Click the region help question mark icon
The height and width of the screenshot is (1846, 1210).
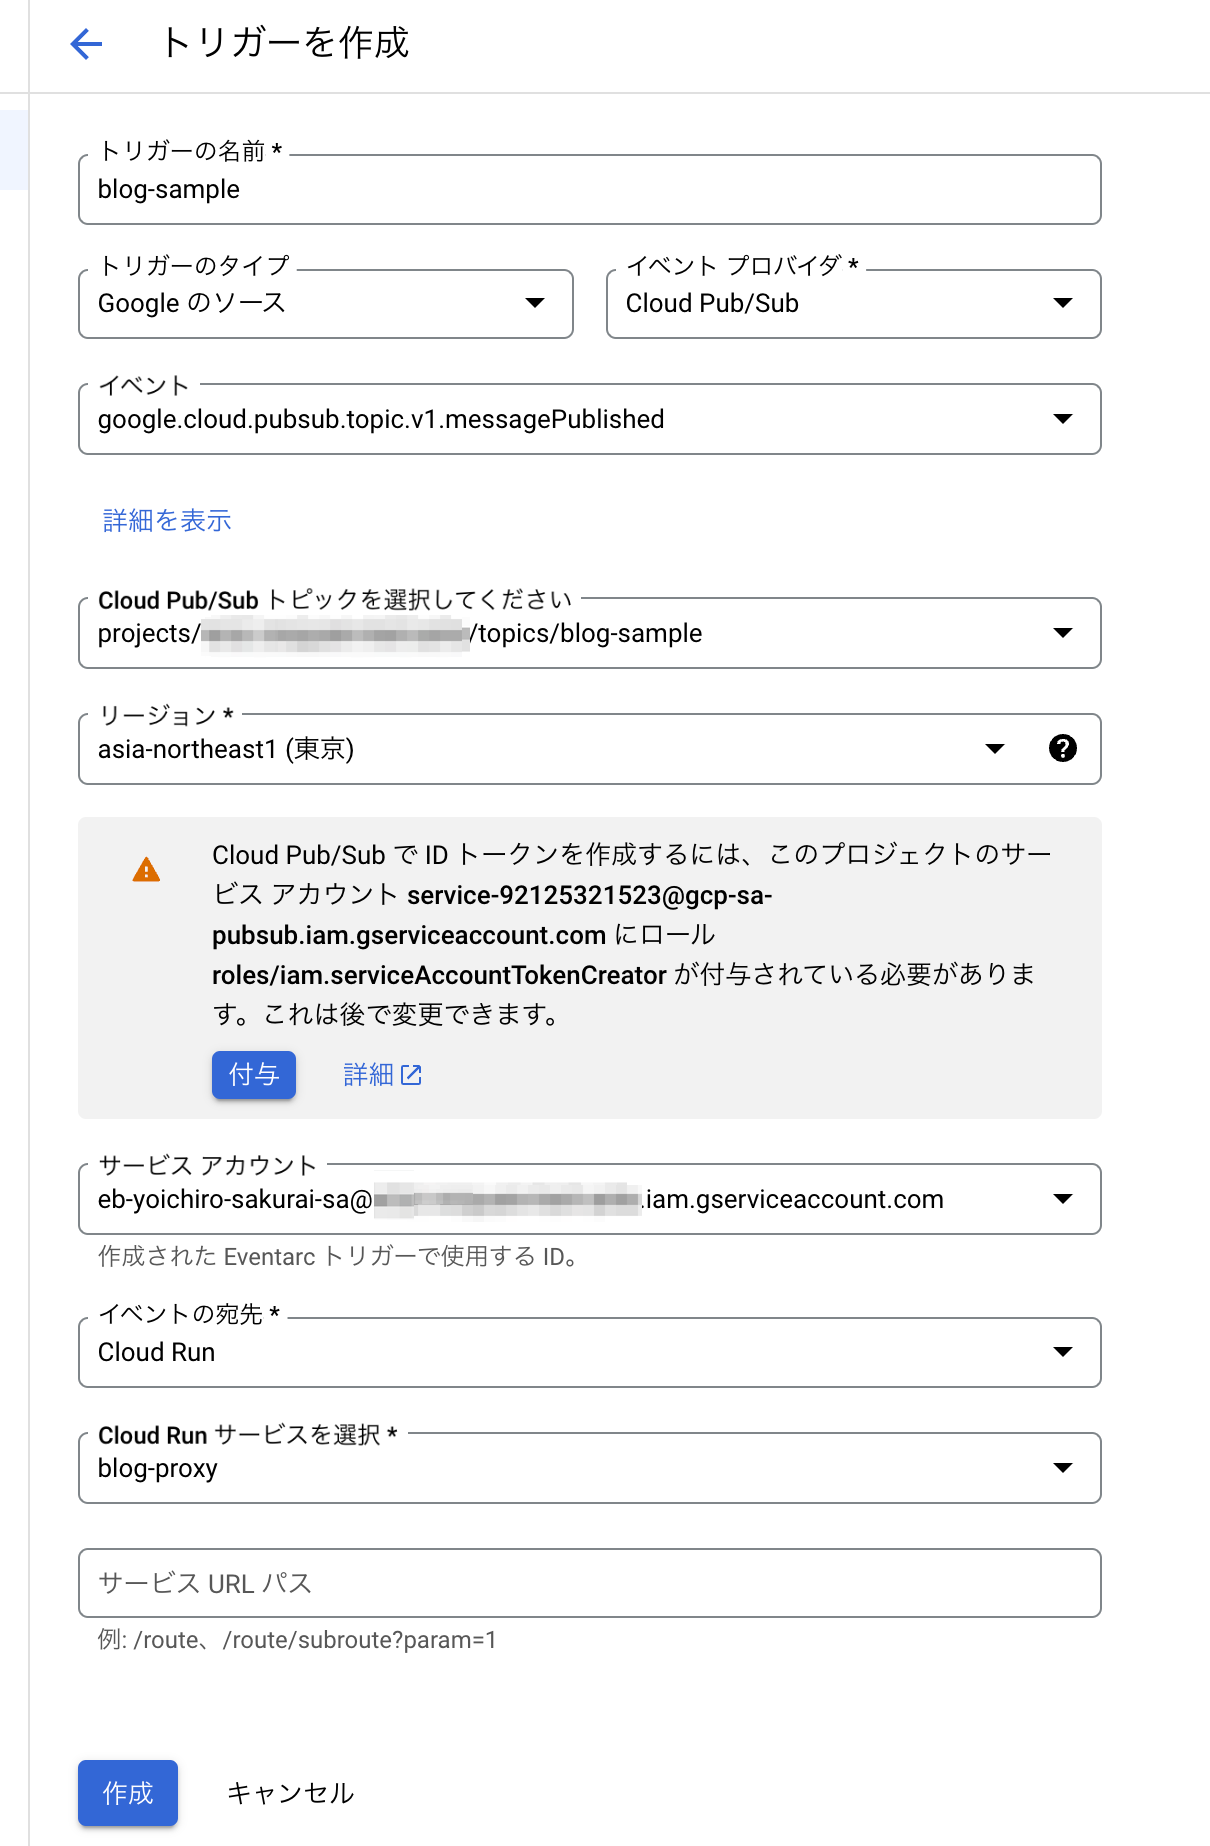point(1063,748)
